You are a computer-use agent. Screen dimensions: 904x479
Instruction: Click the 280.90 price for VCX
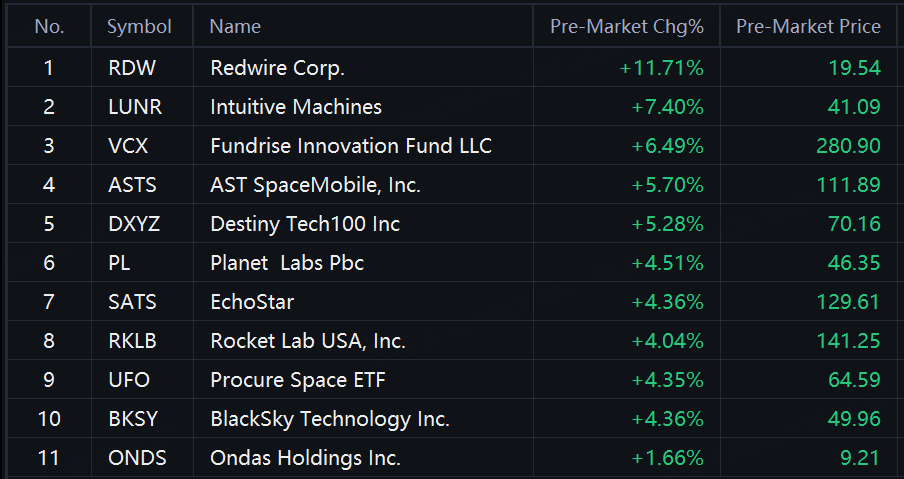click(x=849, y=146)
